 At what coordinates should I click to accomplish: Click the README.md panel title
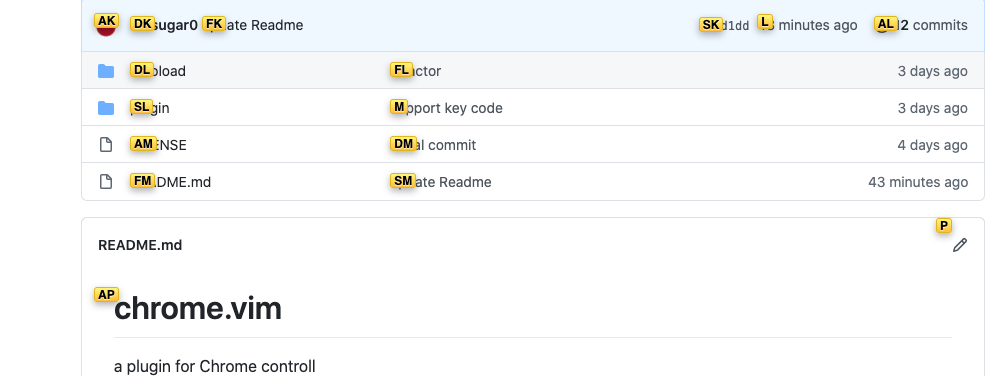pos(140,245)
